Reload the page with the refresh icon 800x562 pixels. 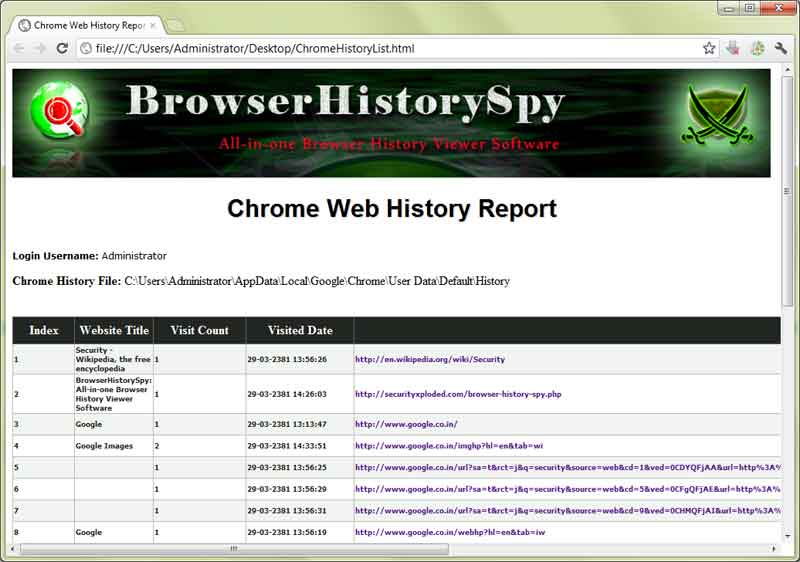point(62,48)
